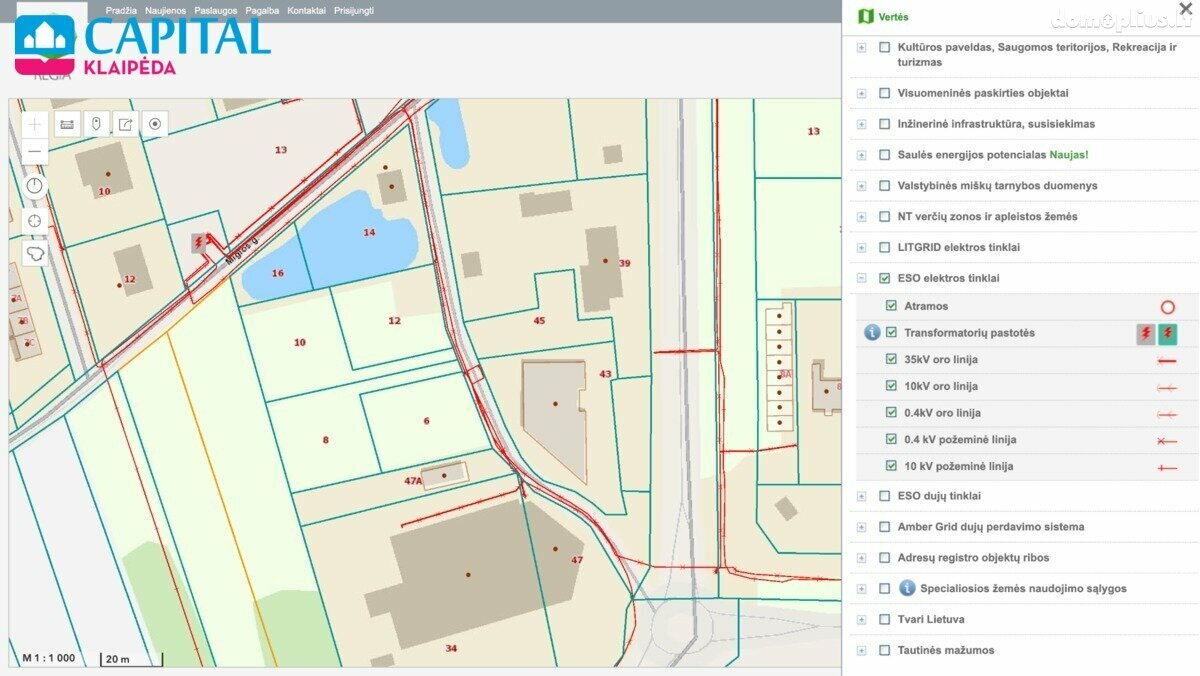Close the layers panel with X
This screenshot has height=676, width=1200.
click(x=1185, y=9)
